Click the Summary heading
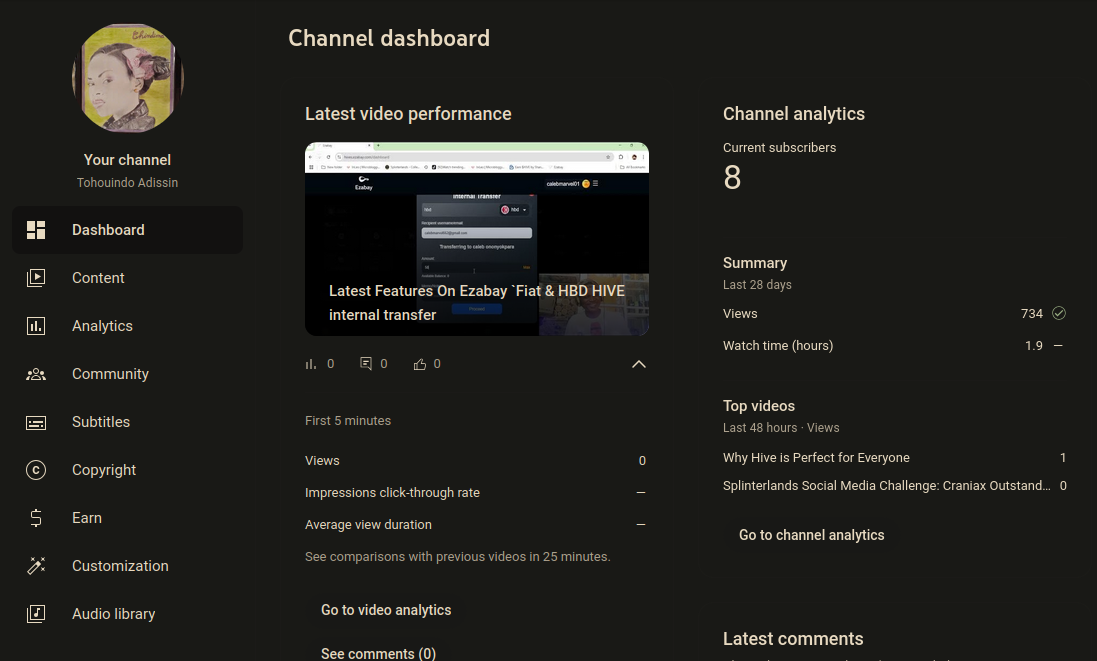The width and height of the screenshot is (1097, 661). pyautogui.click(x=755, y=263)
